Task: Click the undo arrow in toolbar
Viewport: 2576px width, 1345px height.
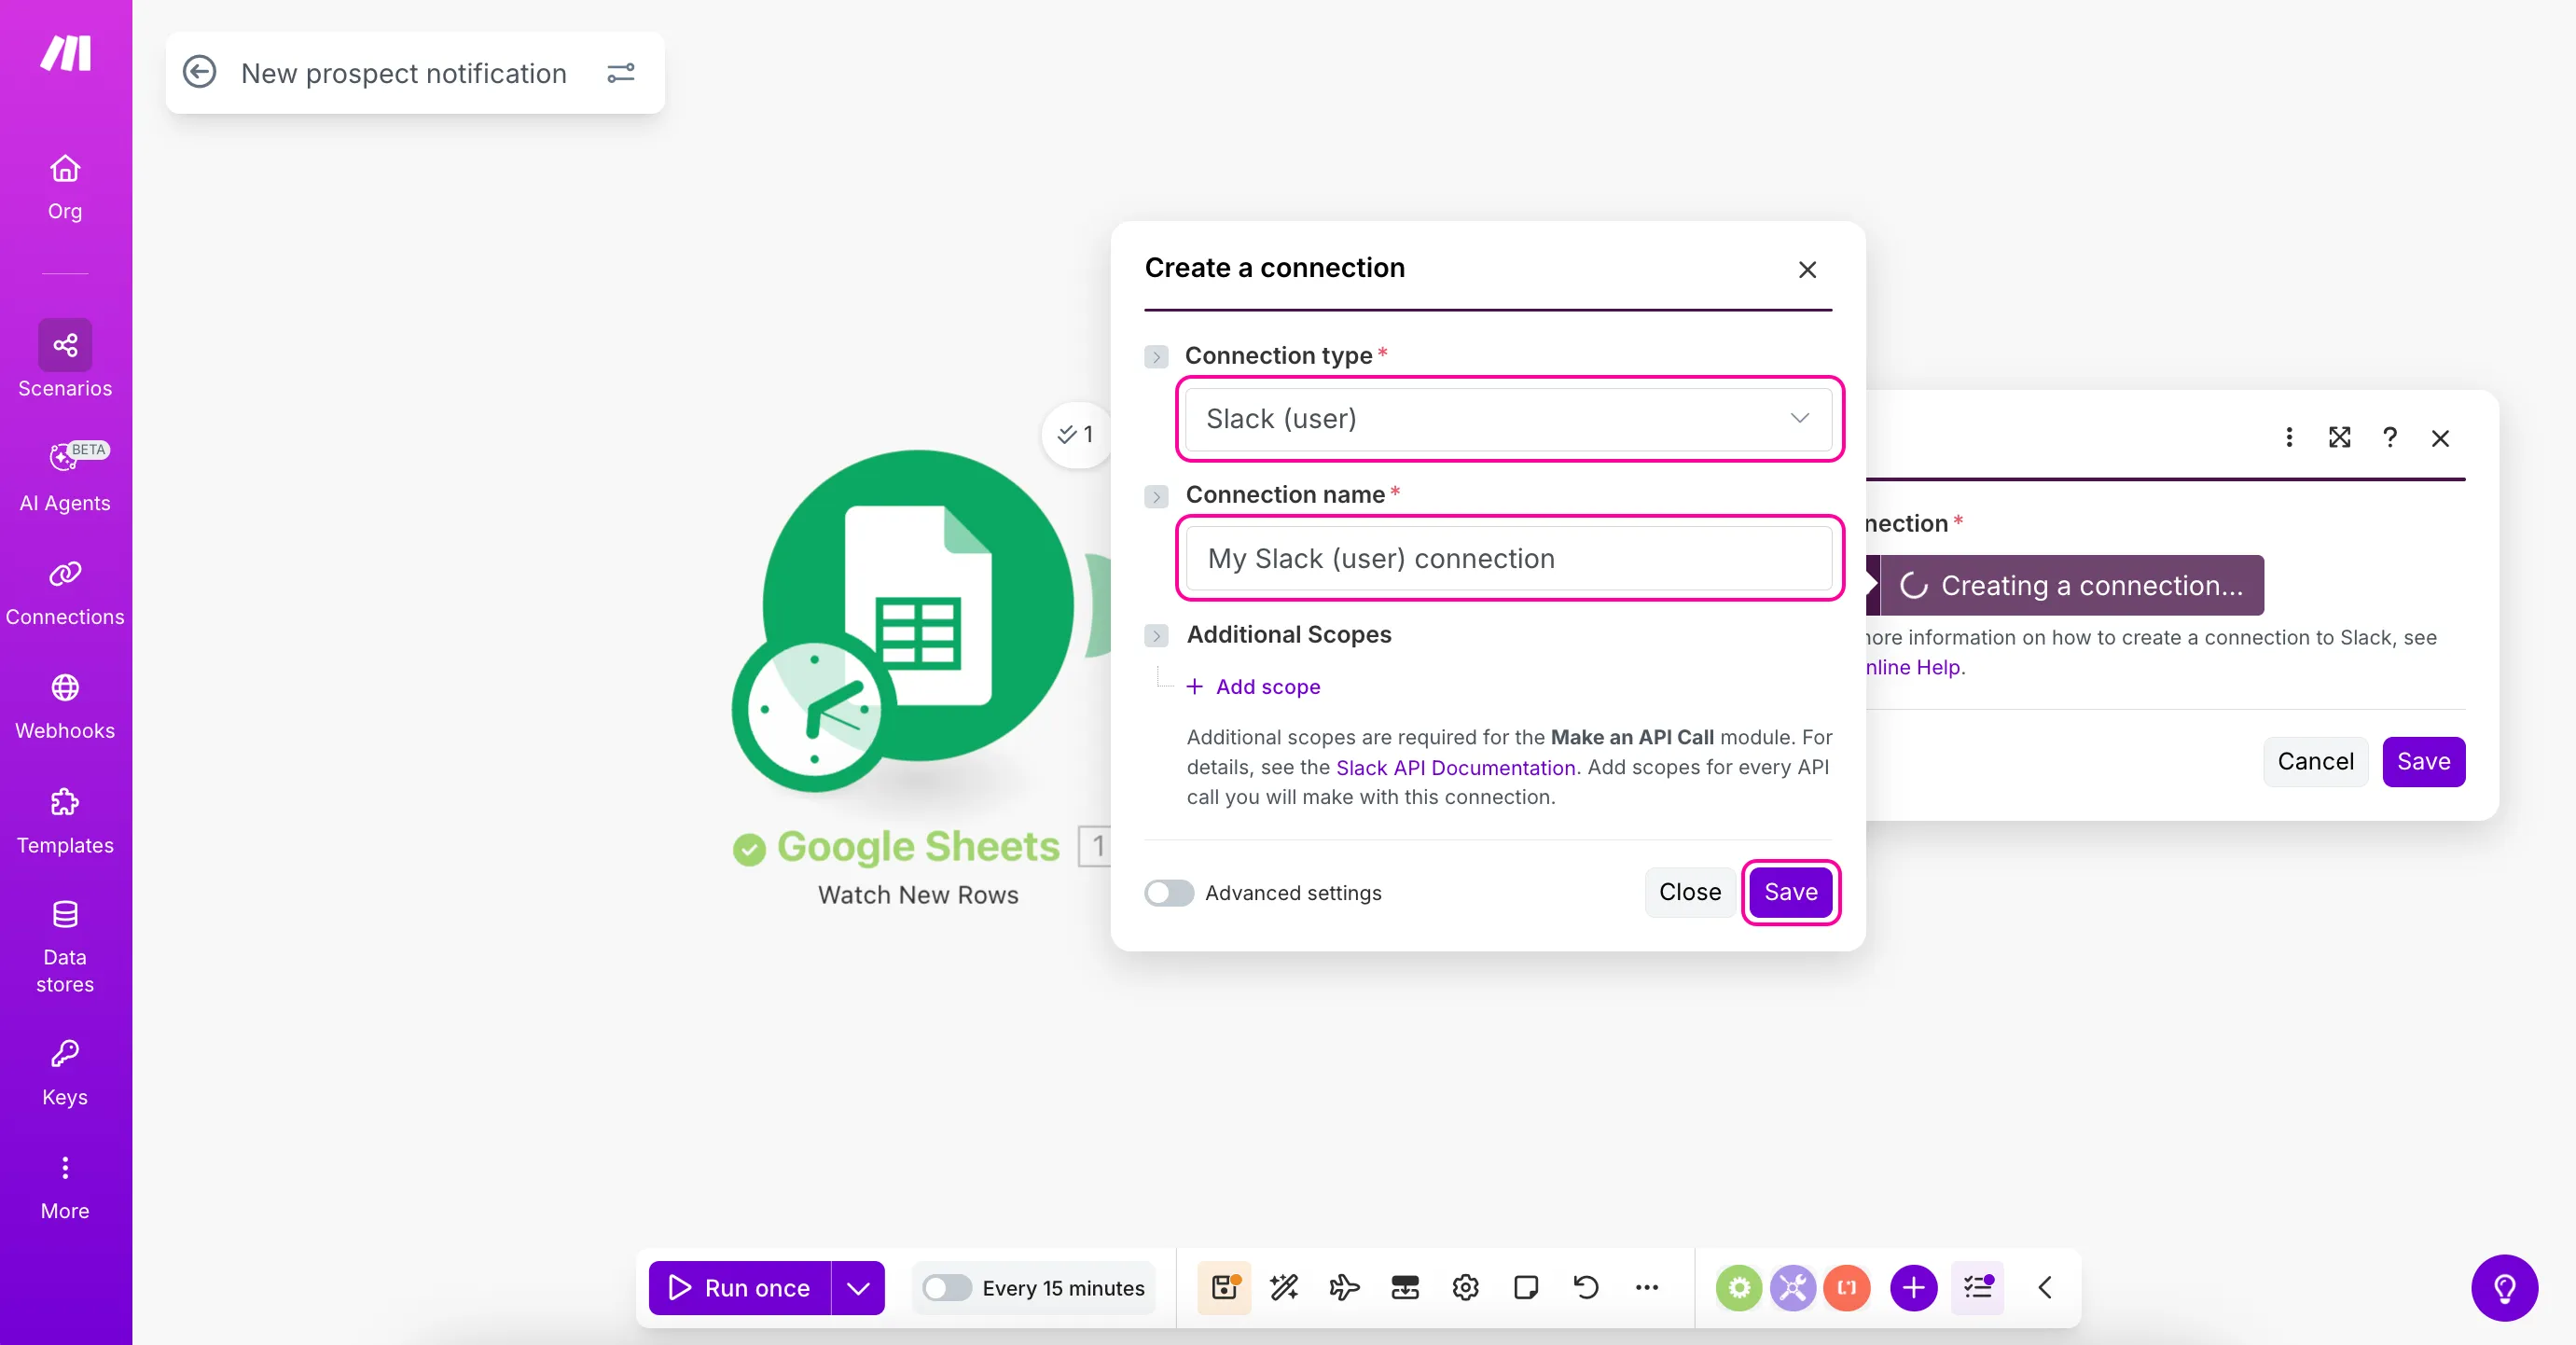Action: 1586,1288
